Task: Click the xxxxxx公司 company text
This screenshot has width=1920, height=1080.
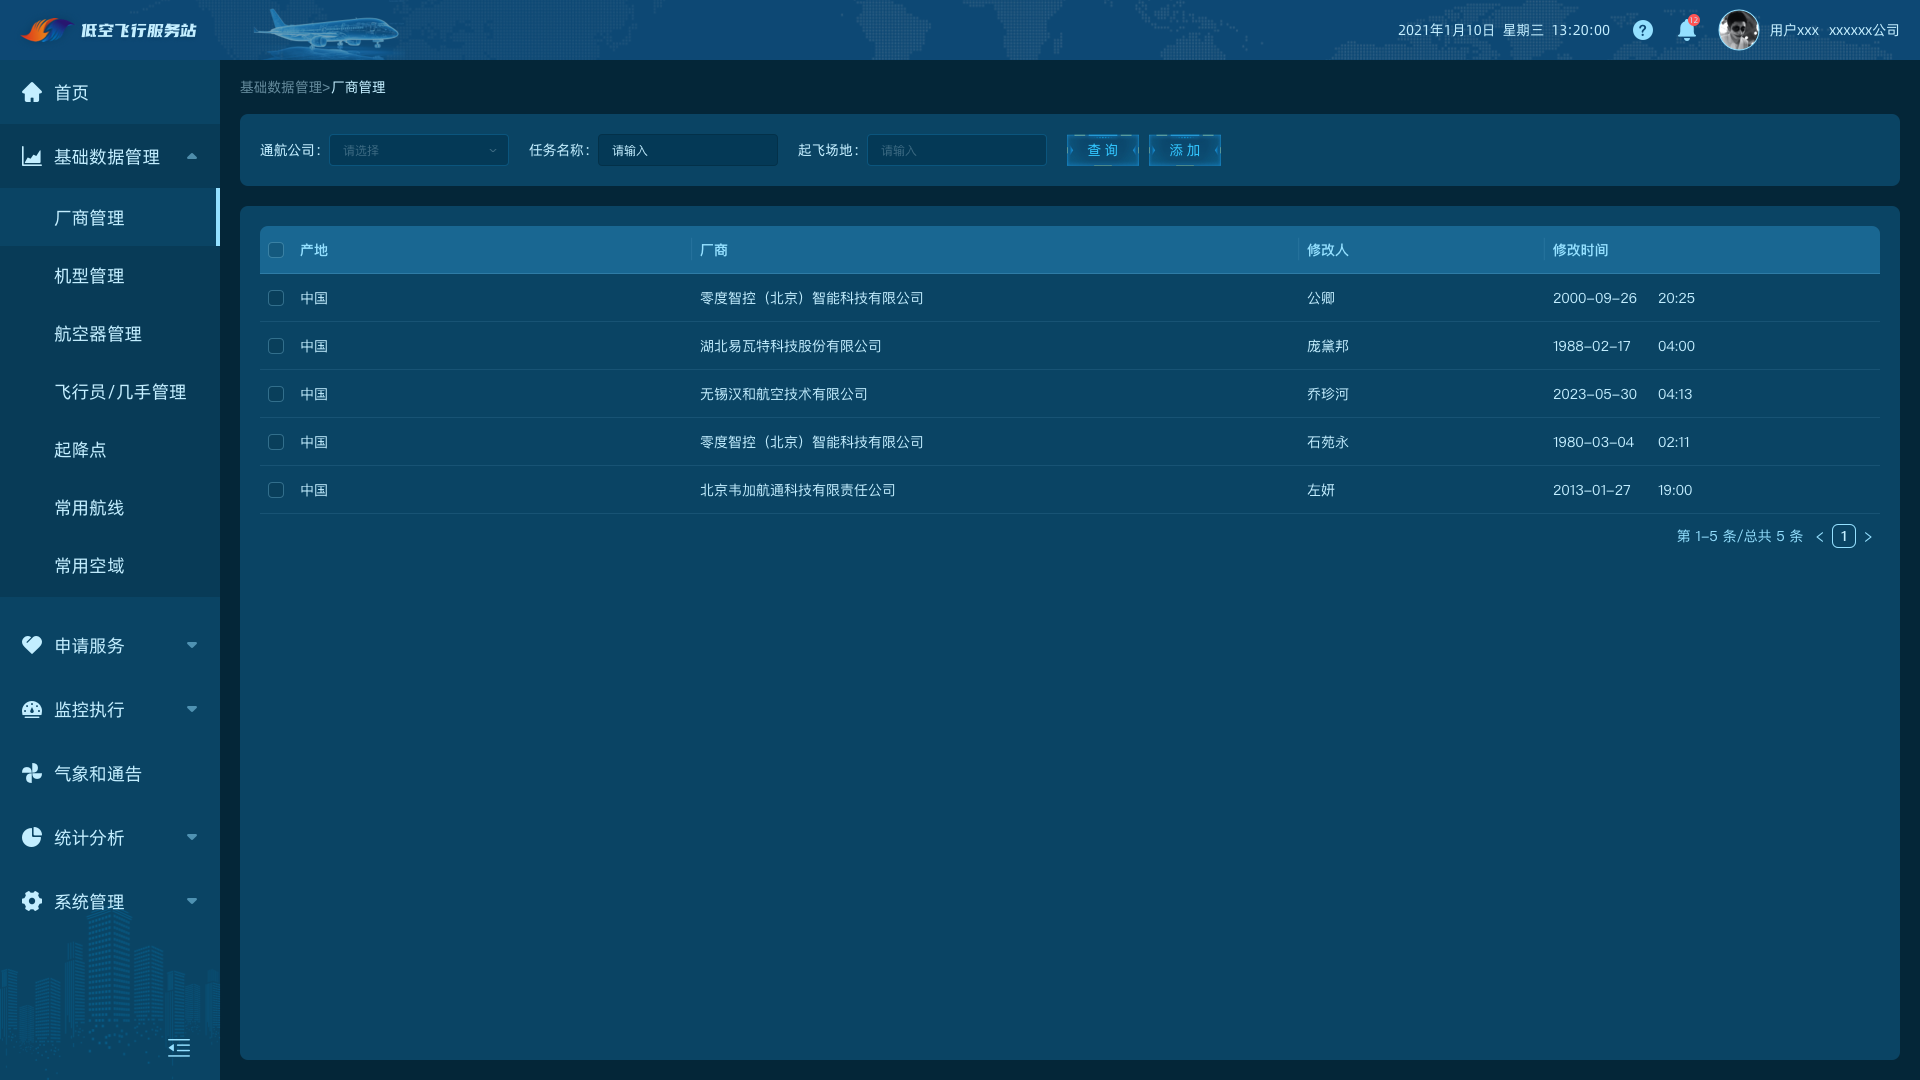Action: [1864, 30]
